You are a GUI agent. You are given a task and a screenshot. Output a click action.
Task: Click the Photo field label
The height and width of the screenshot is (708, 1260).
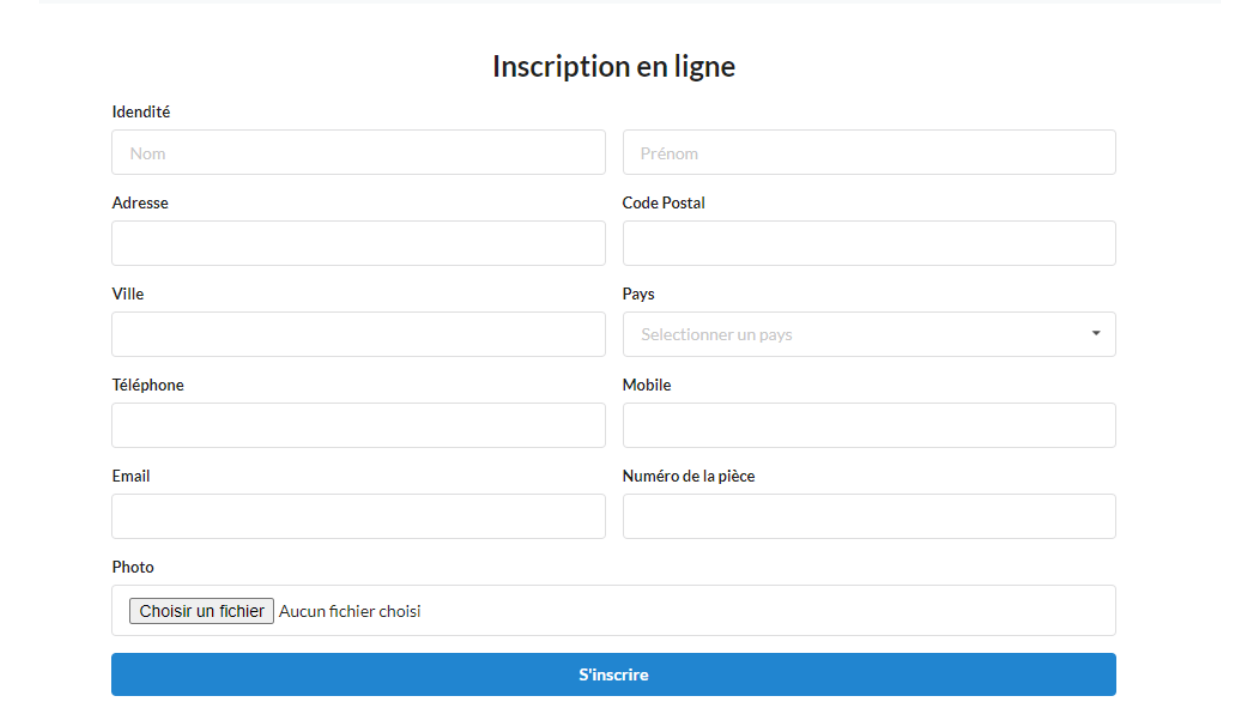coord(133,567)
